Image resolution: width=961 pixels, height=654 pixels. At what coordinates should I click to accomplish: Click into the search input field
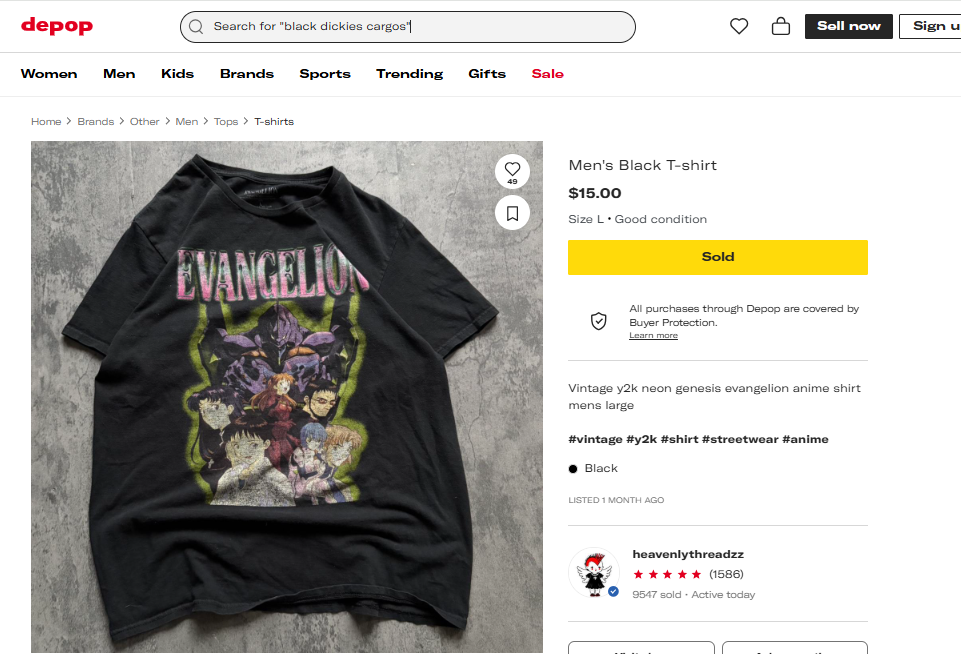pos(420,27)
